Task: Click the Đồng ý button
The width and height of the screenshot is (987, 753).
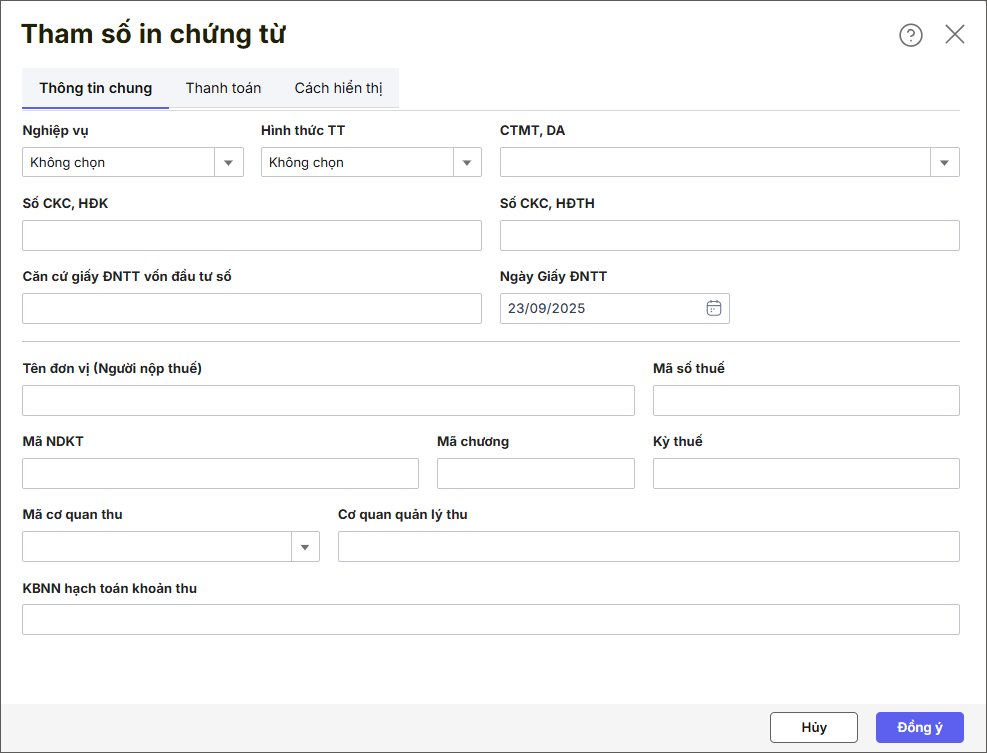Action: pos(919,727)
